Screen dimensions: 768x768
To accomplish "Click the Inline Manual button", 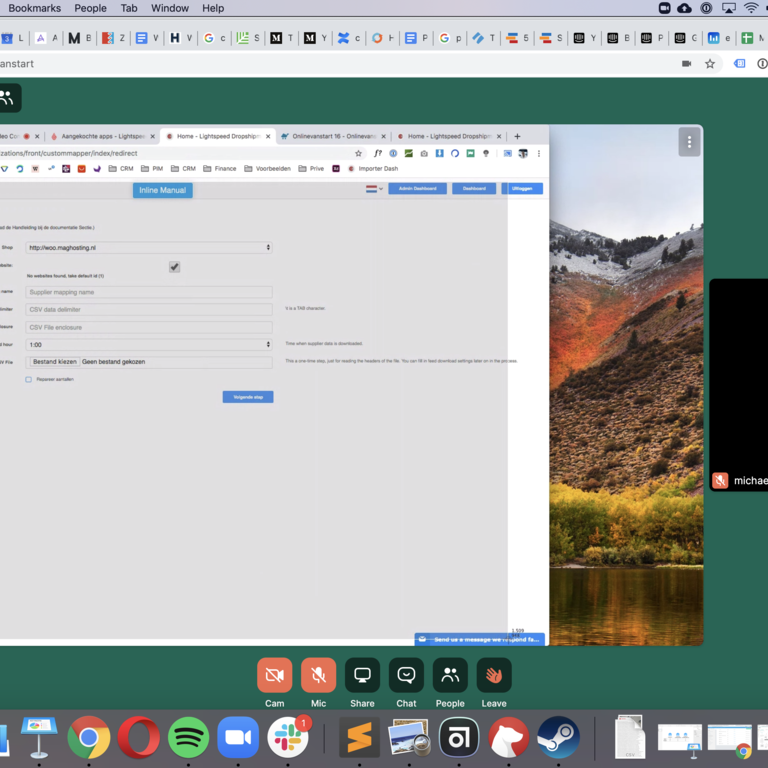I will tap(162, 190).
